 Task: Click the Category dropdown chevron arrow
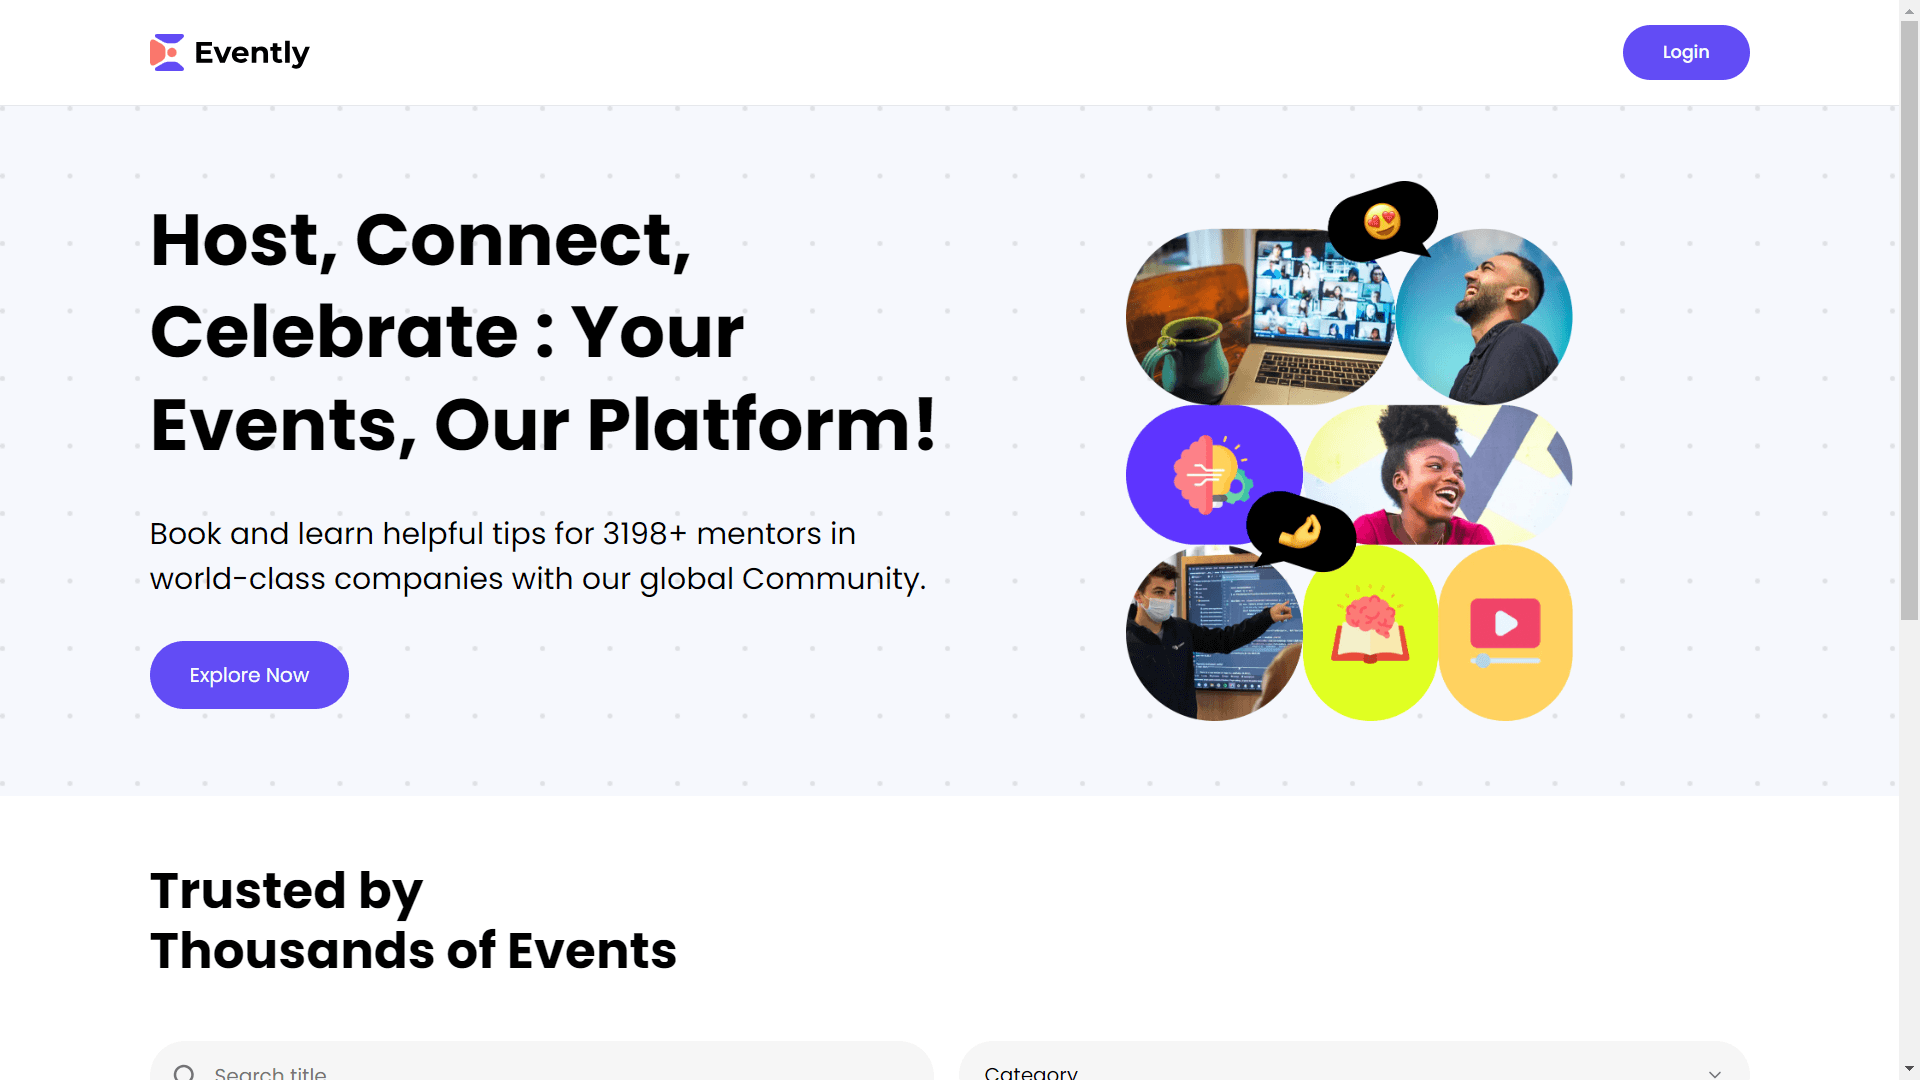(1715, 1073)
